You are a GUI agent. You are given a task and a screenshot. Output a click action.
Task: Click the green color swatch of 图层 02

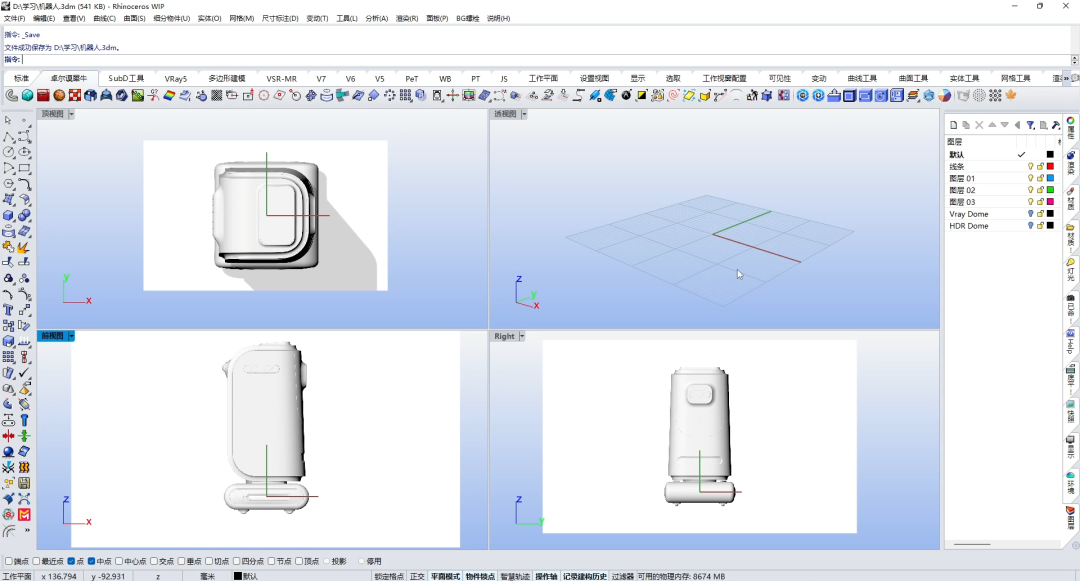1050,190
